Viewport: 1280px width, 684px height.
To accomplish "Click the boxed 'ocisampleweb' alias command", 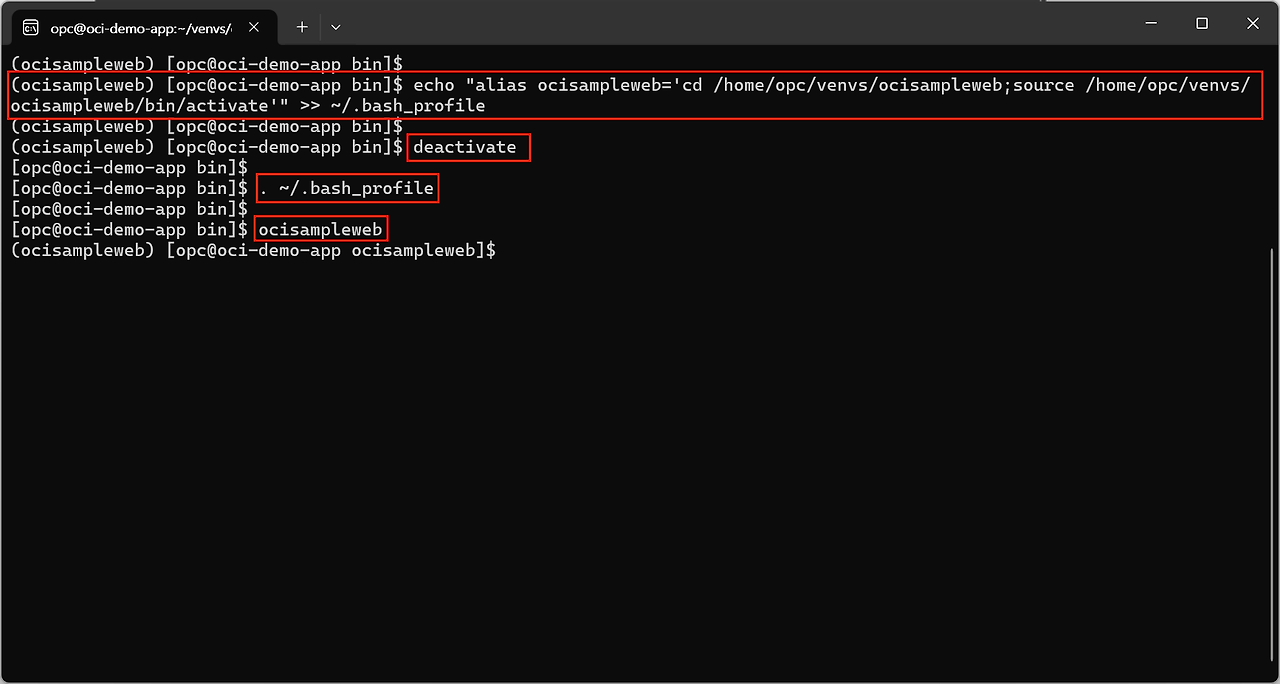I will (320, 230).
